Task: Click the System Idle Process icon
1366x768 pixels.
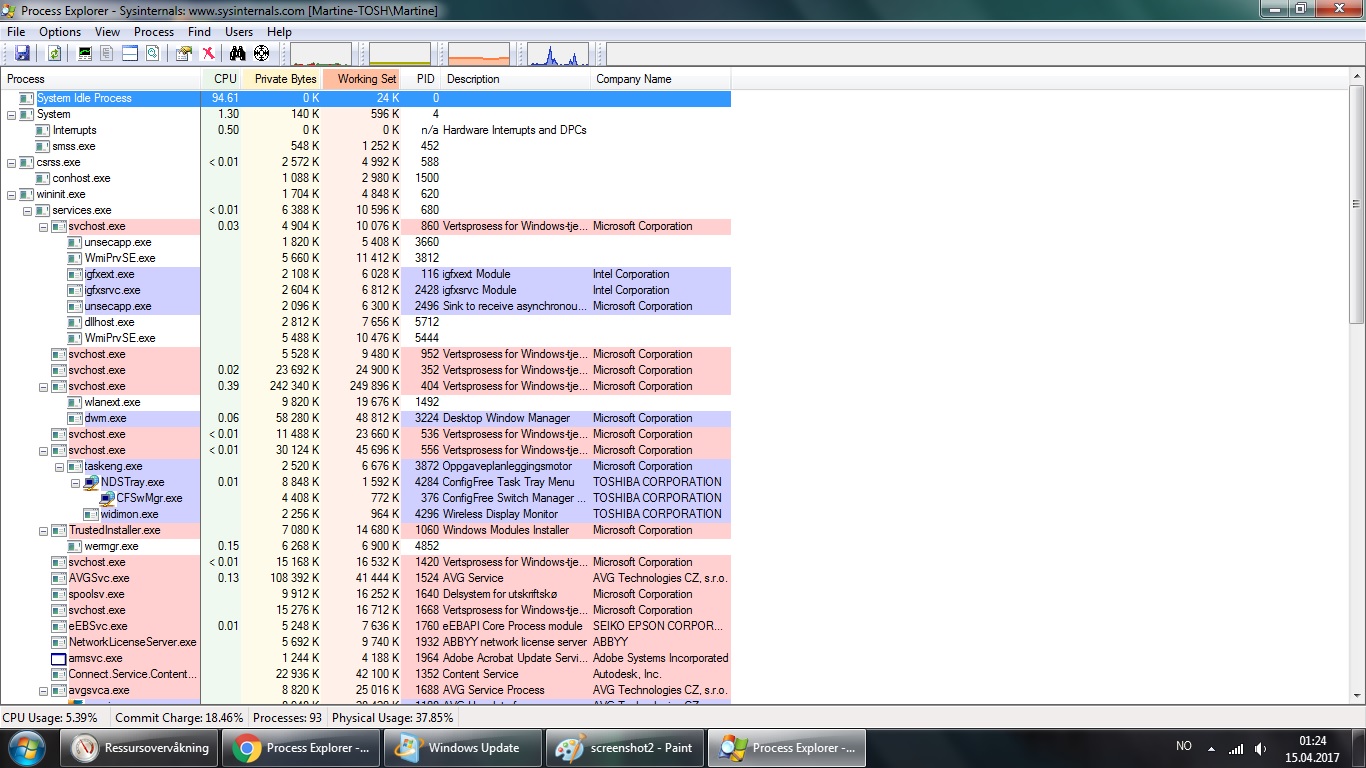Action: pos(27,98)
